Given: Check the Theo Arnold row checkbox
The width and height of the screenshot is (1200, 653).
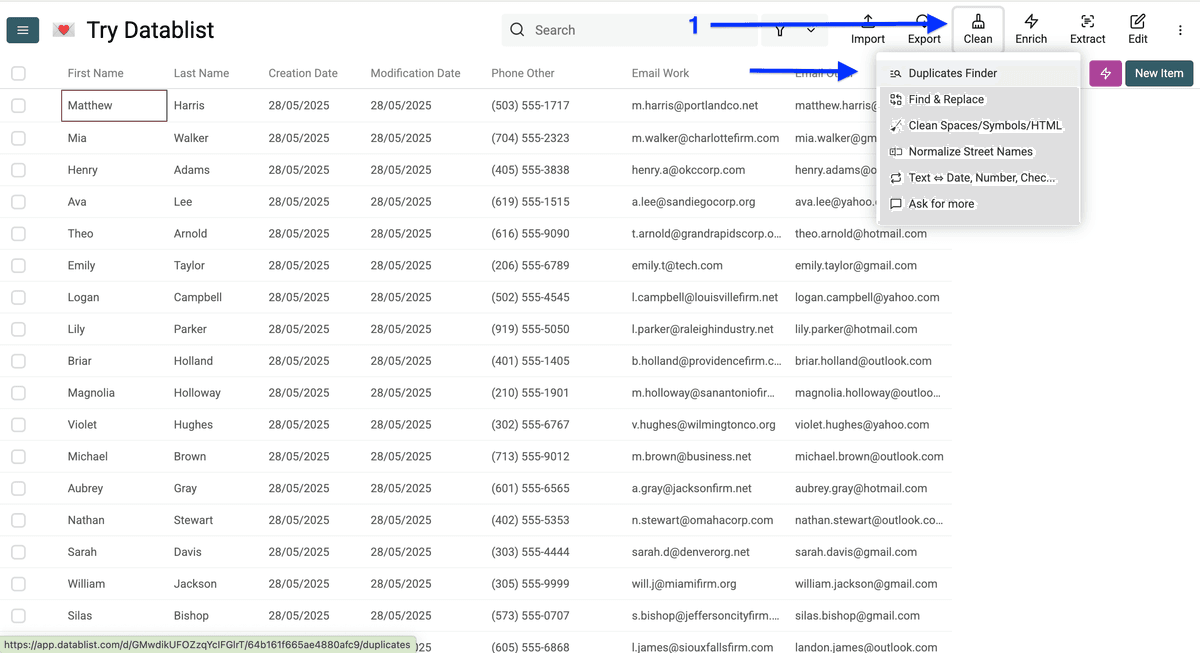Looking at the screenshot, I should [18, 234].
